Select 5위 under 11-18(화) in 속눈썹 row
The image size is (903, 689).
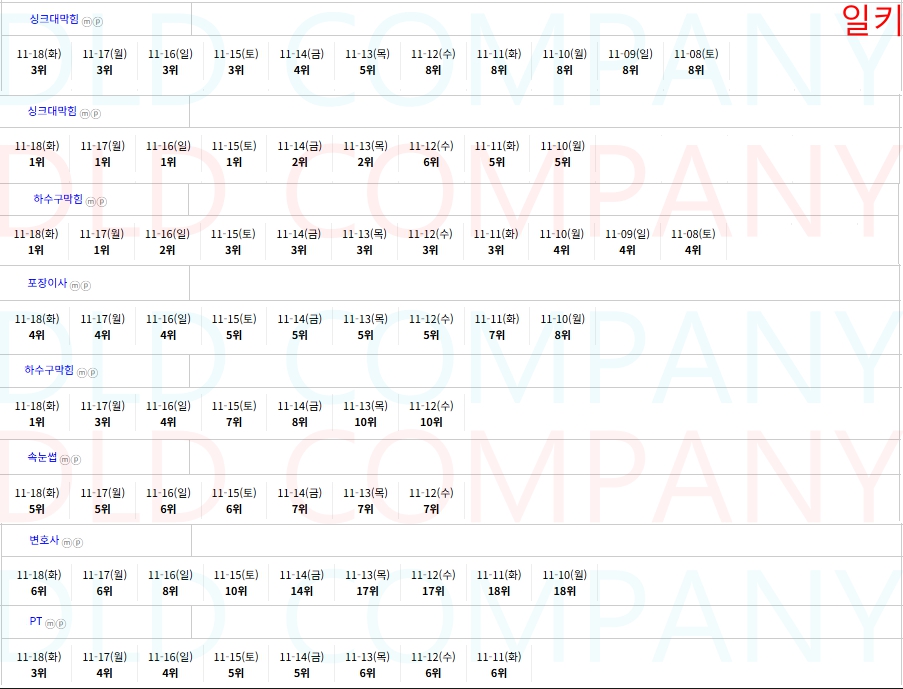point(37,509)
